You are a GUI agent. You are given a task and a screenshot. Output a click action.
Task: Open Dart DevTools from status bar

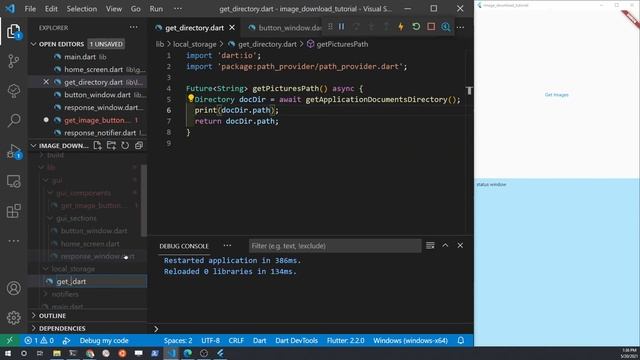pos(296,340)
